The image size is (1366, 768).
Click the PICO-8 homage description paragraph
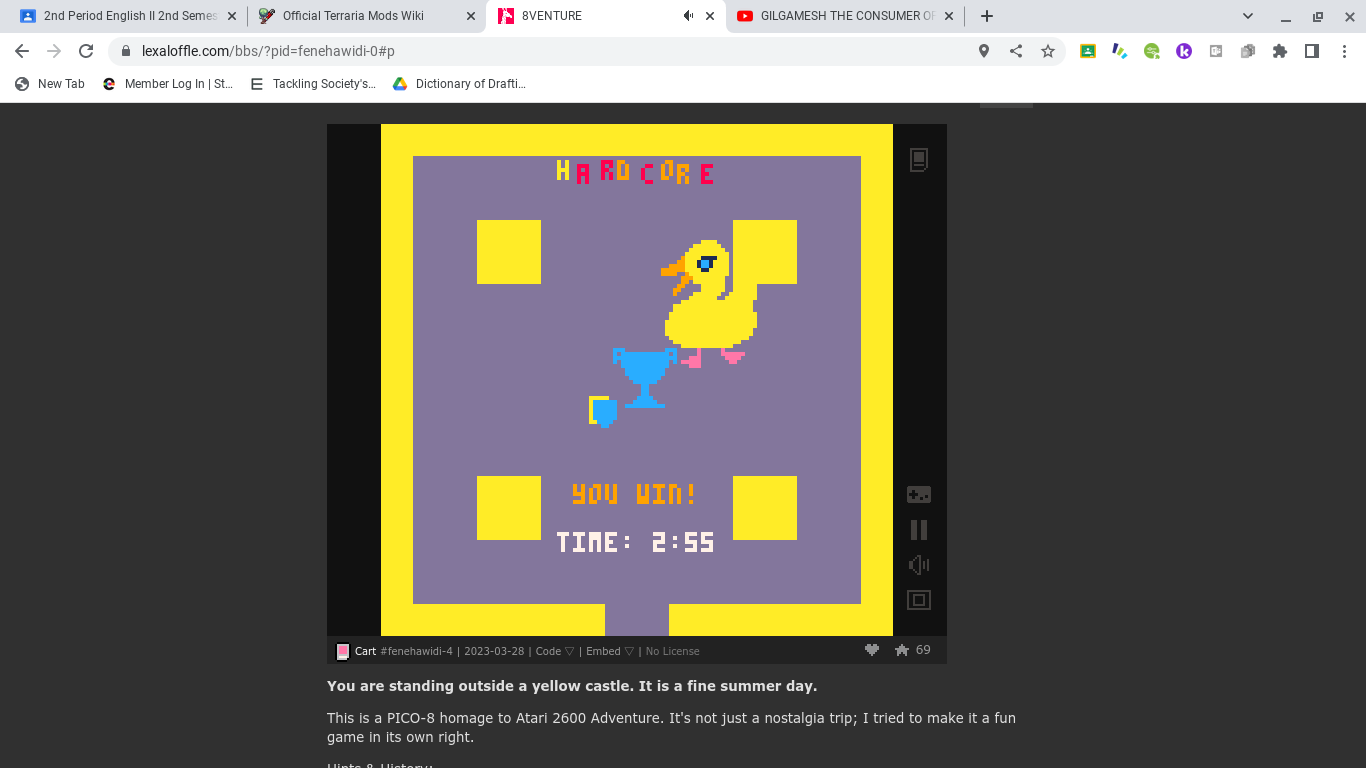pyautogui.click(x=671, y=728)
